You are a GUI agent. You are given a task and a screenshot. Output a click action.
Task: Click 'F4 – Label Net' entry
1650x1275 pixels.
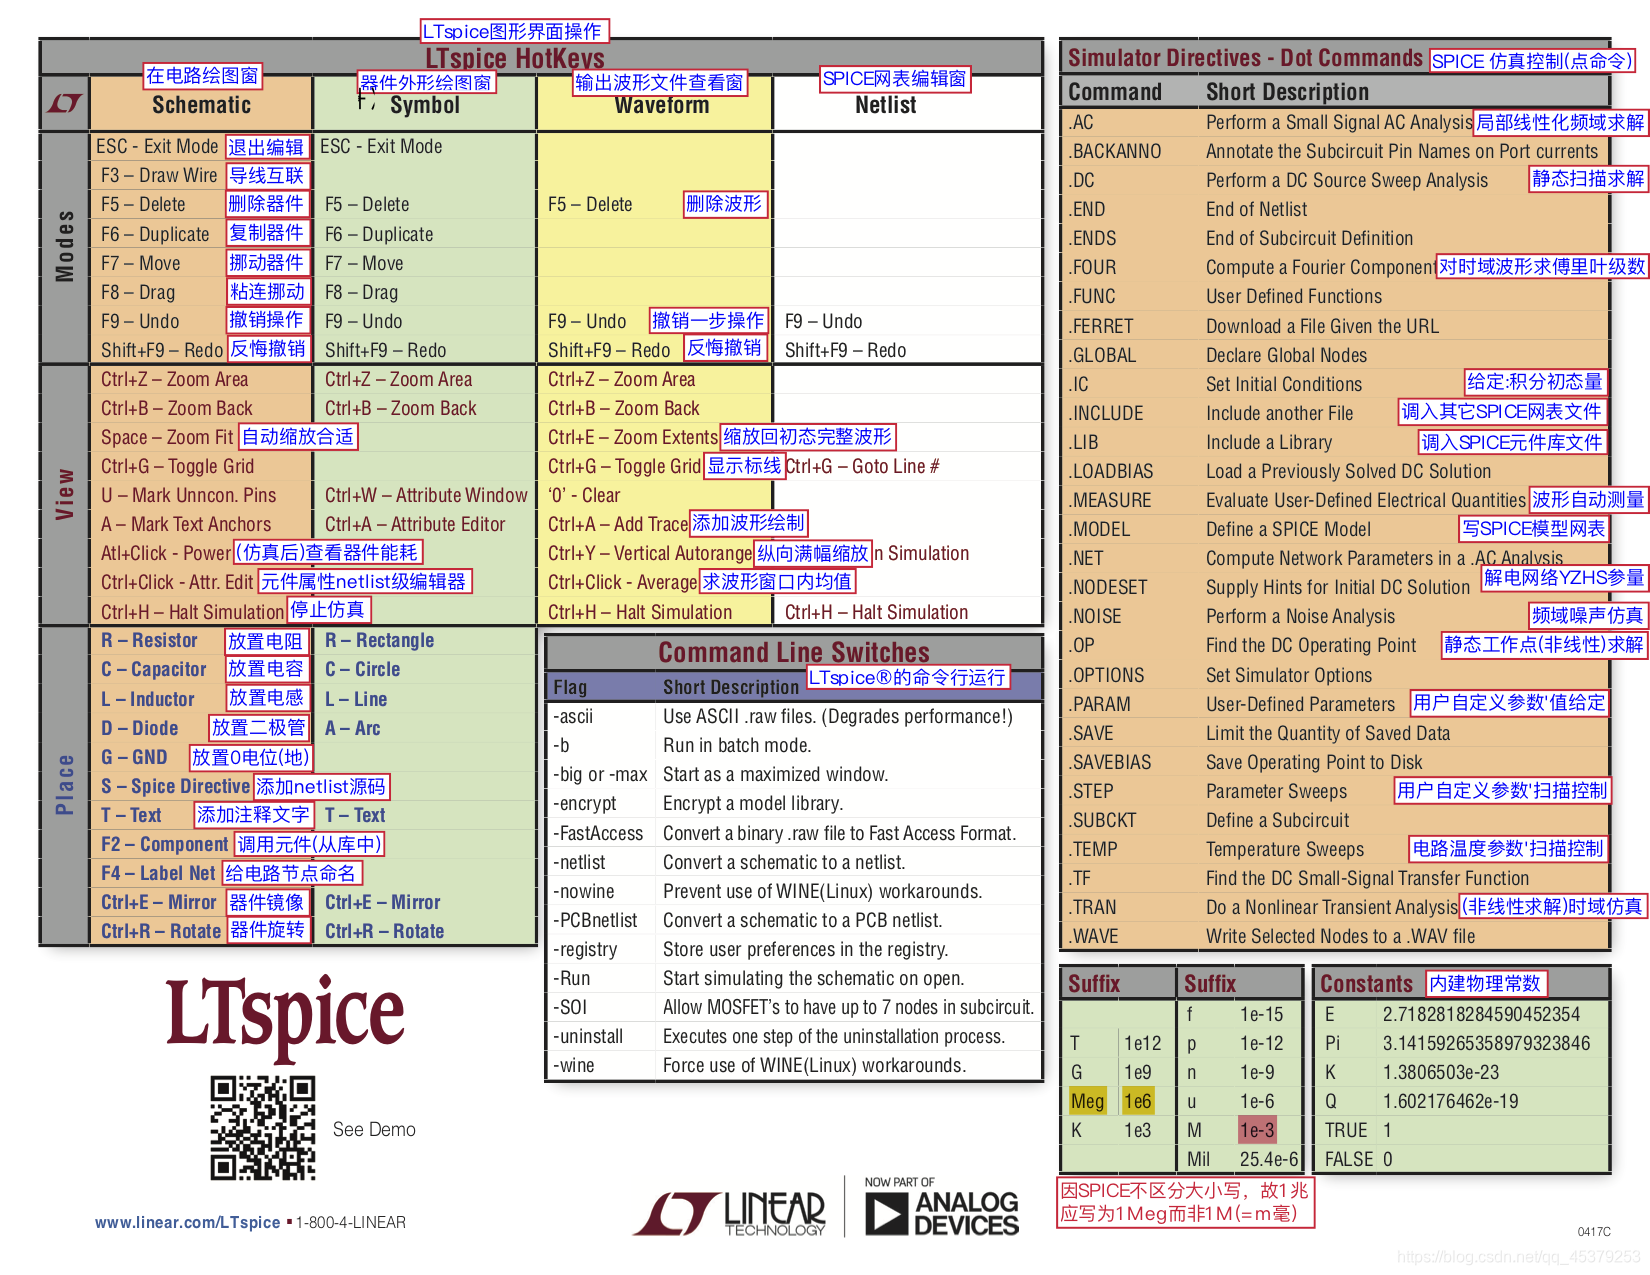tap(158, 874)
